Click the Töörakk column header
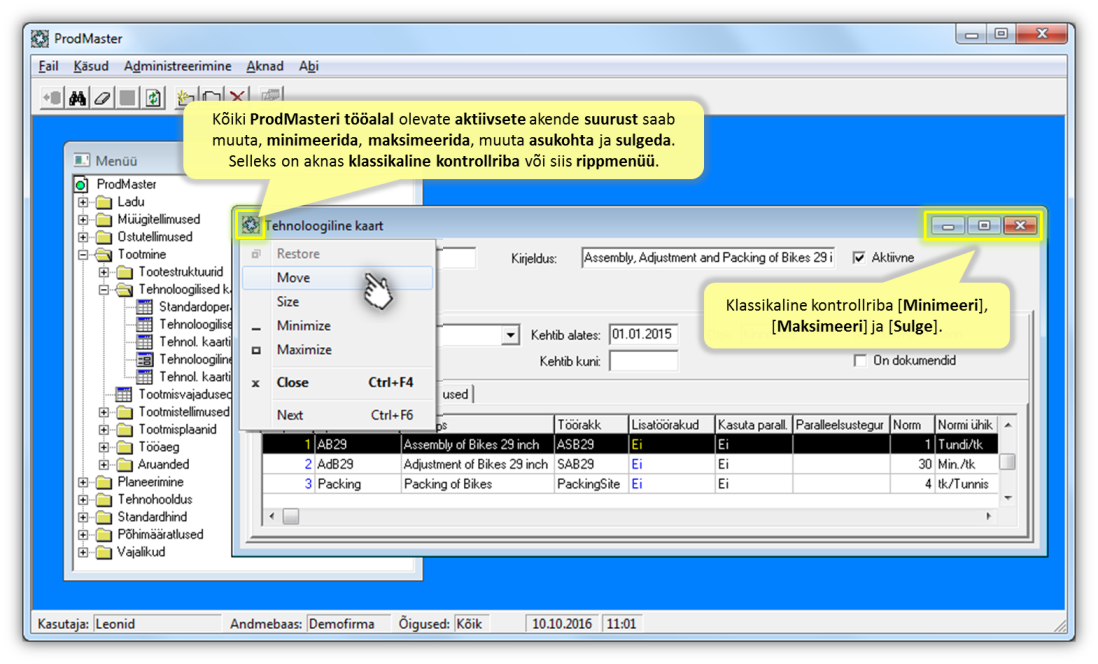Screen dimensions: 1098x664 tap(591, 424)
